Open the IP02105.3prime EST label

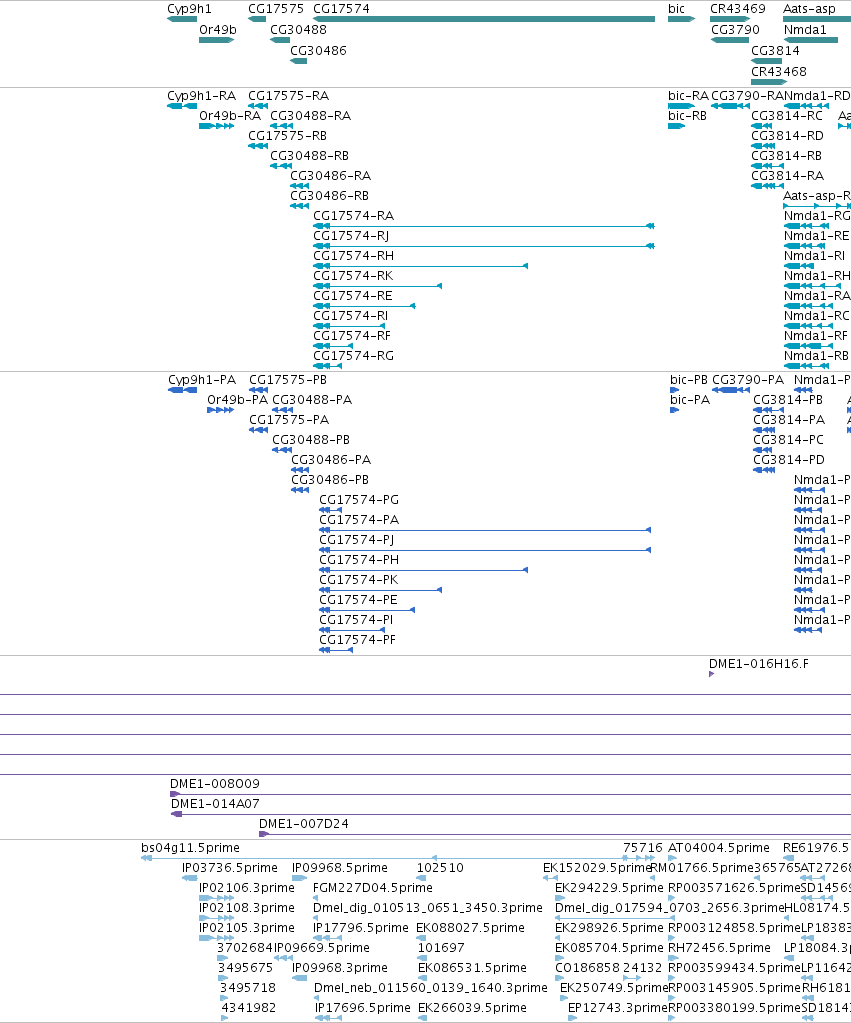[247, 928]
